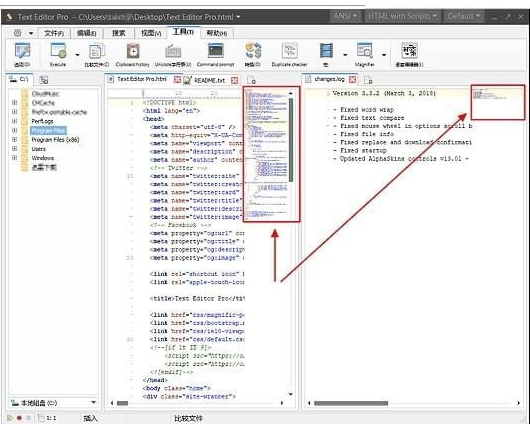Open the 工具 (Tools) menu tab

pos(184,32)
